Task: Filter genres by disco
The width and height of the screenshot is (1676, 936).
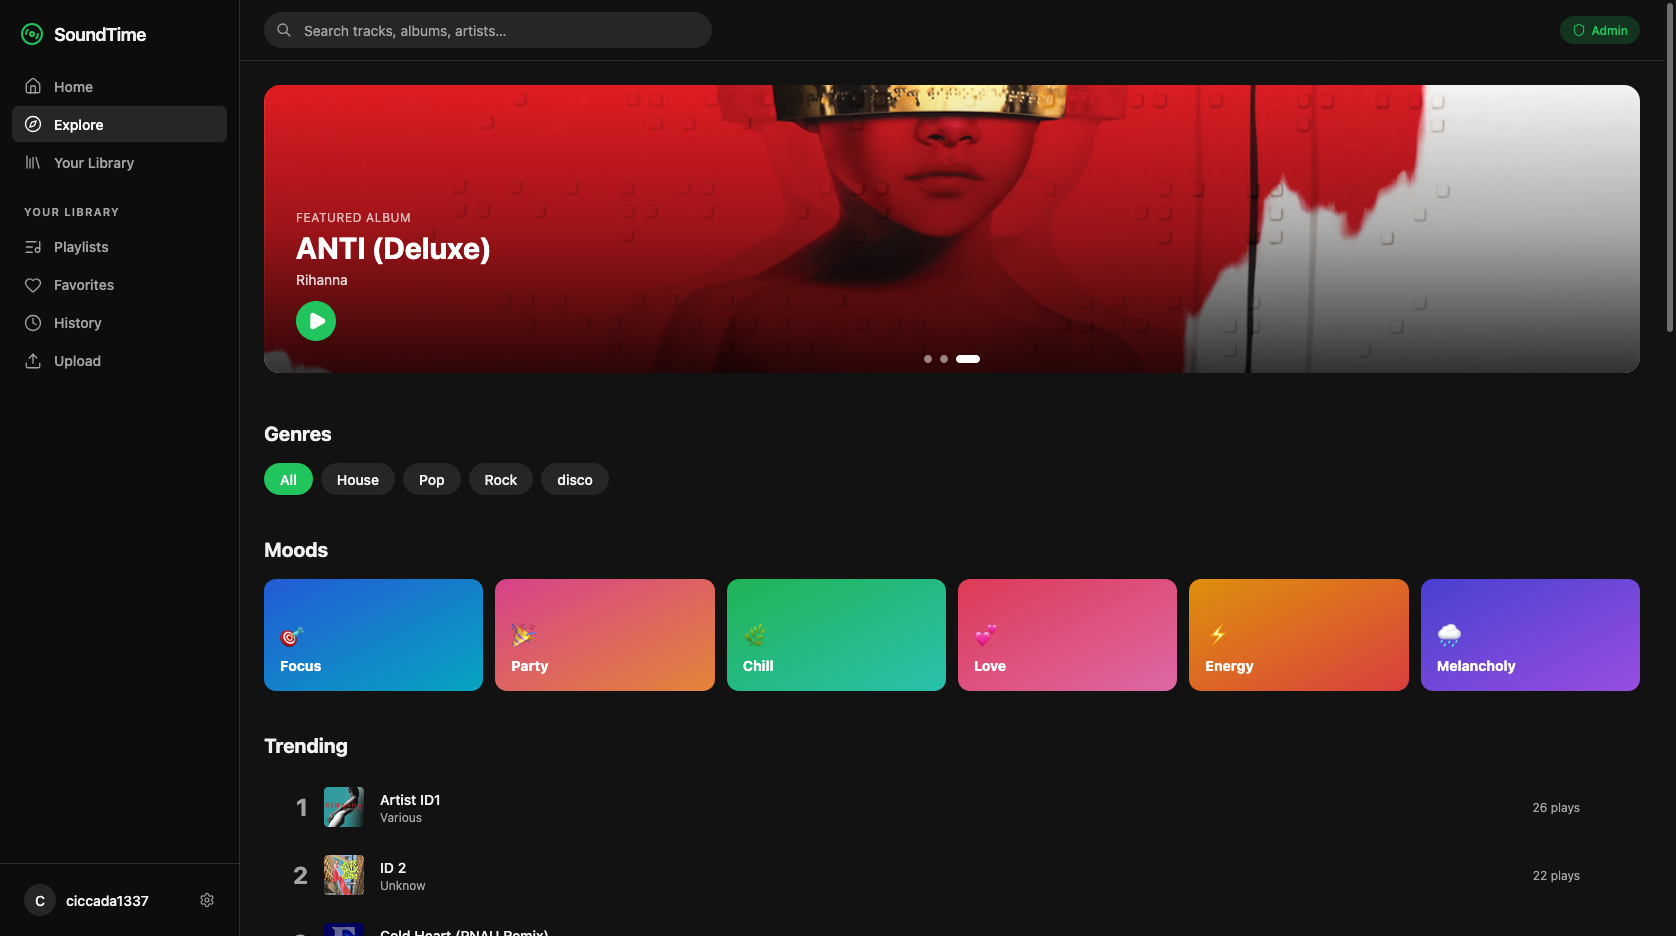Action: coord(575,479)
